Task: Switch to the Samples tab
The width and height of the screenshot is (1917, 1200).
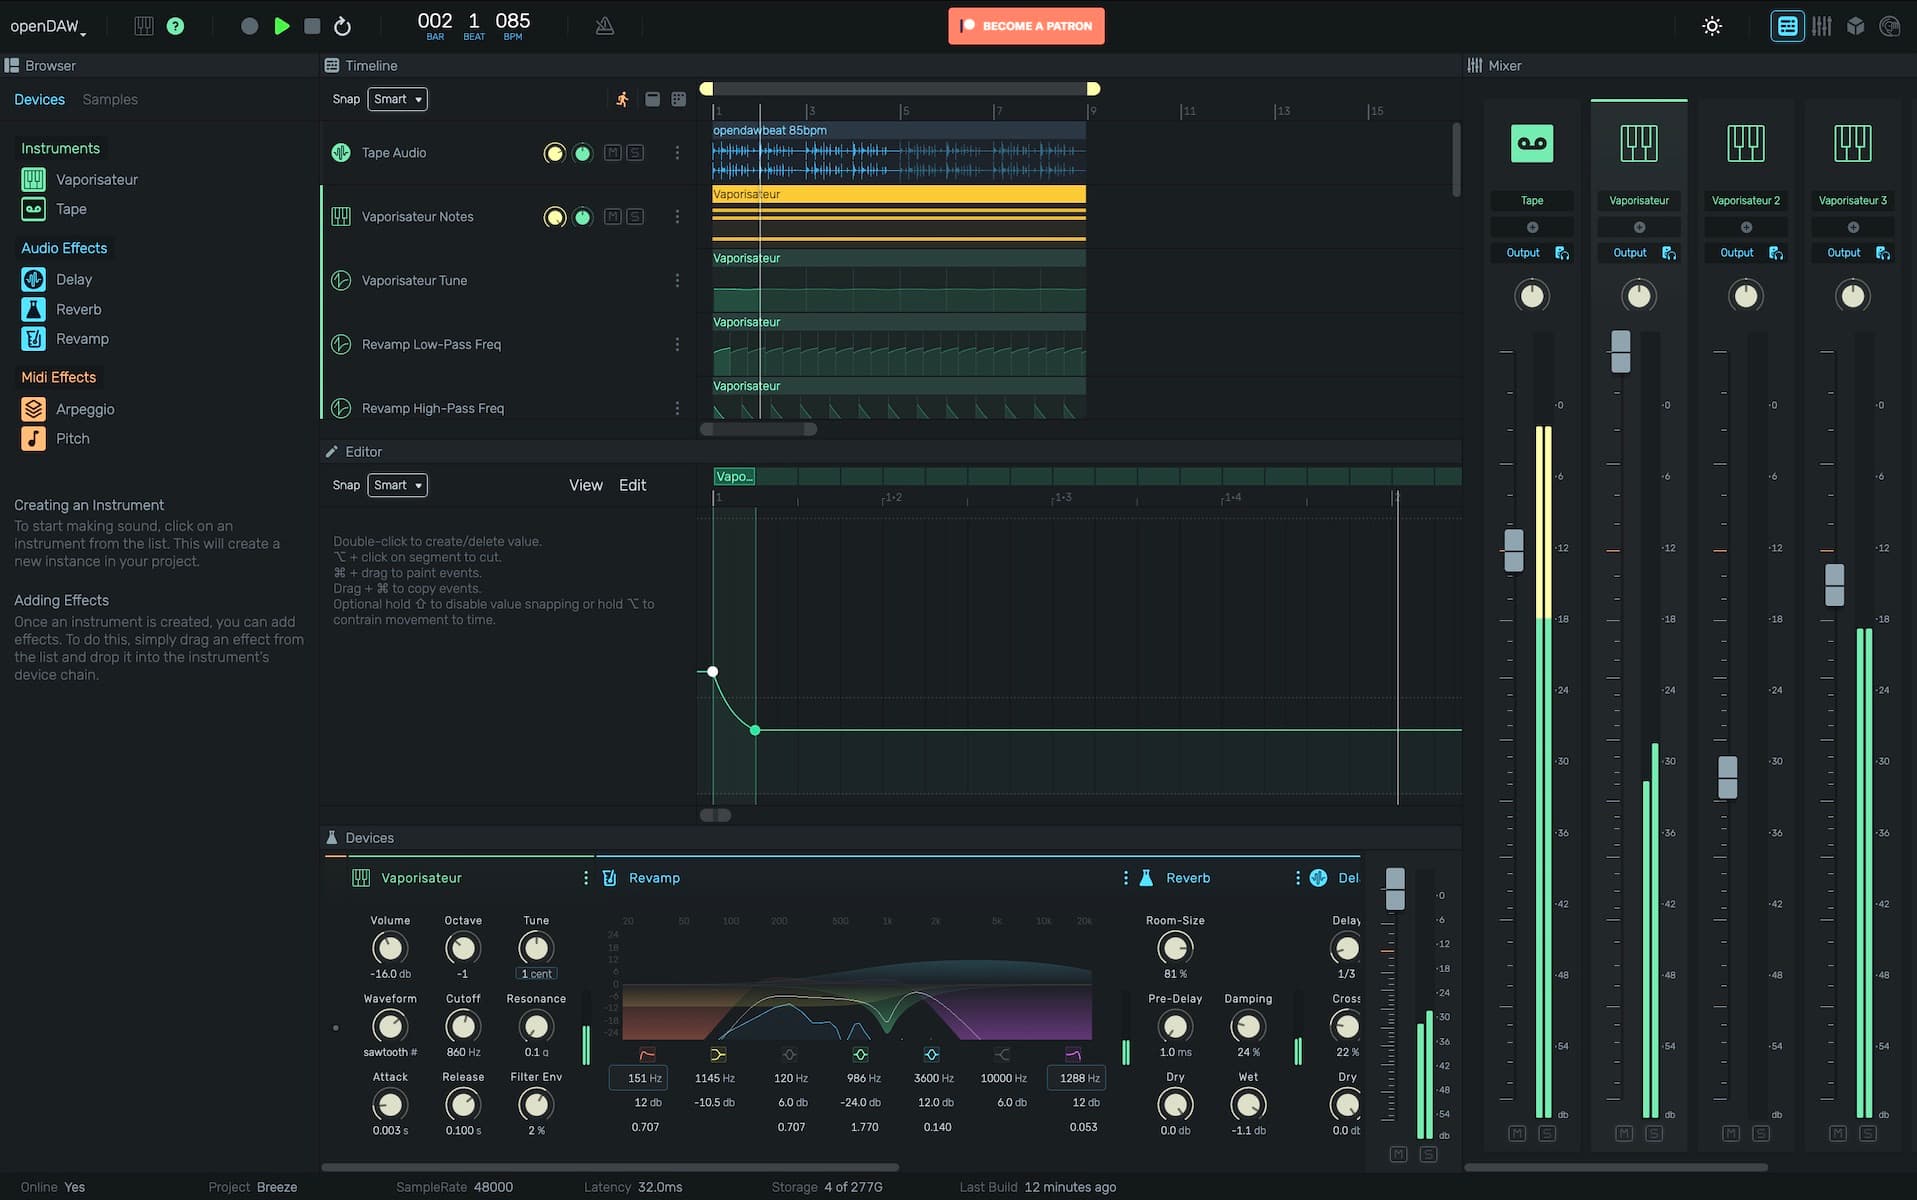Action: (110, 99)
